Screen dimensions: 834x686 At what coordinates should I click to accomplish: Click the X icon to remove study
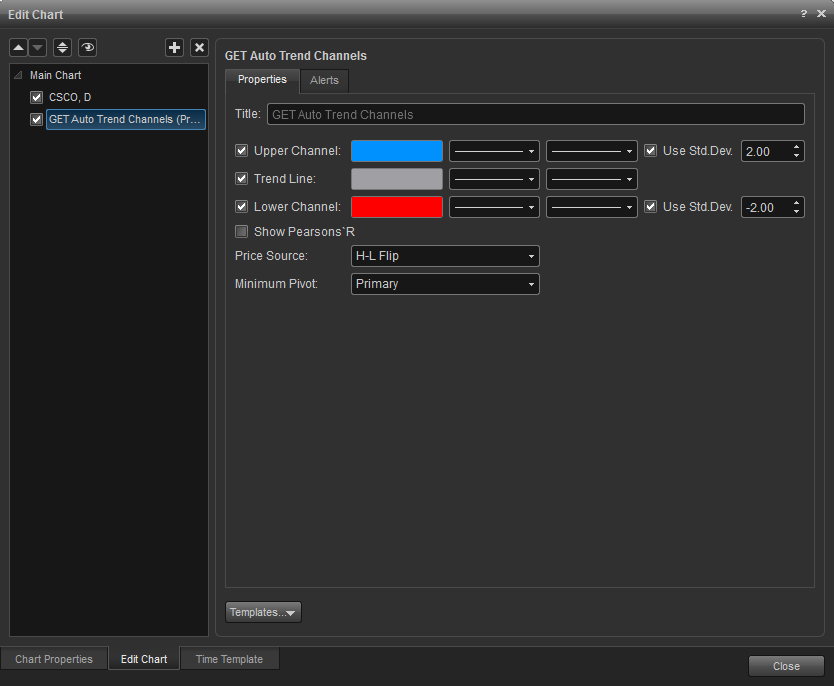click(199, 48)
